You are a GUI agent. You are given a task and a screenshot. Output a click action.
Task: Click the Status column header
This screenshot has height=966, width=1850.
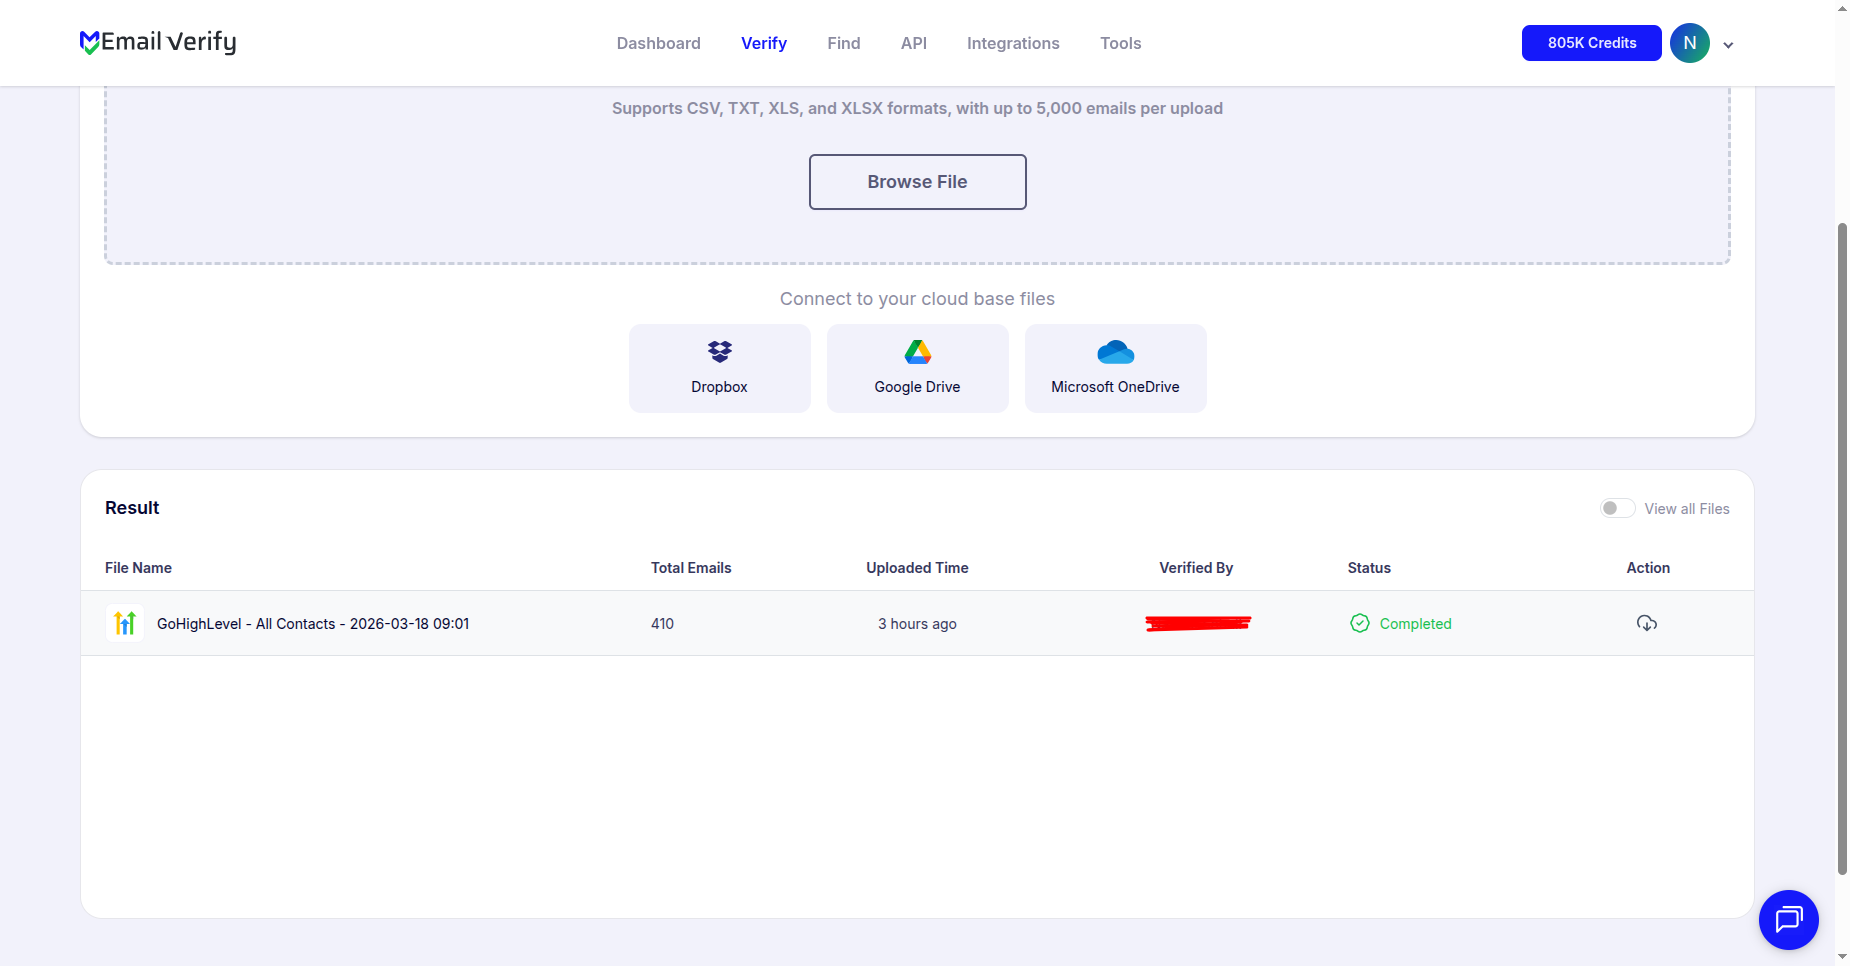click(1369, 568)
